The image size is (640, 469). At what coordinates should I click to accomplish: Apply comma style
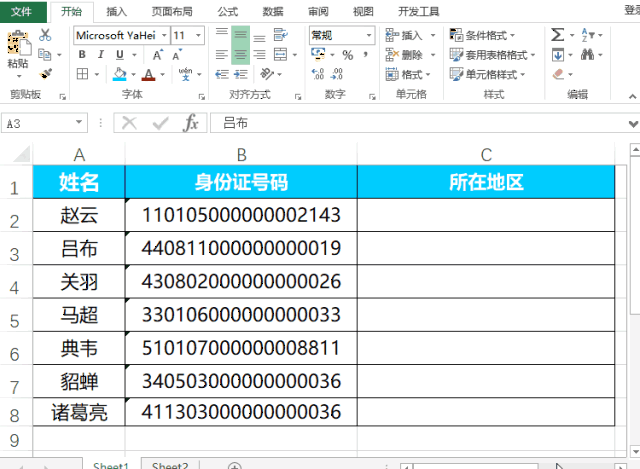[x=366, y=54]
